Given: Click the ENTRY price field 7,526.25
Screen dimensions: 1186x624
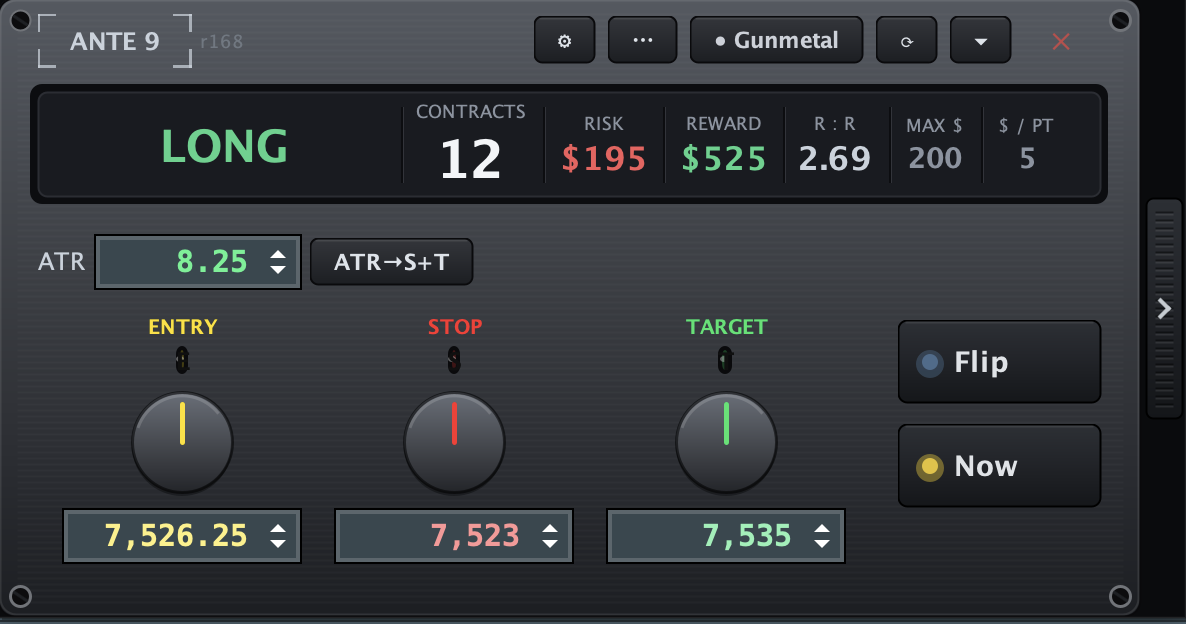Looking at the screenshot, I should point(182,536).
